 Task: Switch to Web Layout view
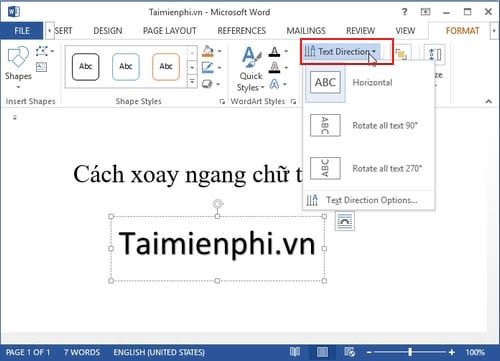pos(349,352)
